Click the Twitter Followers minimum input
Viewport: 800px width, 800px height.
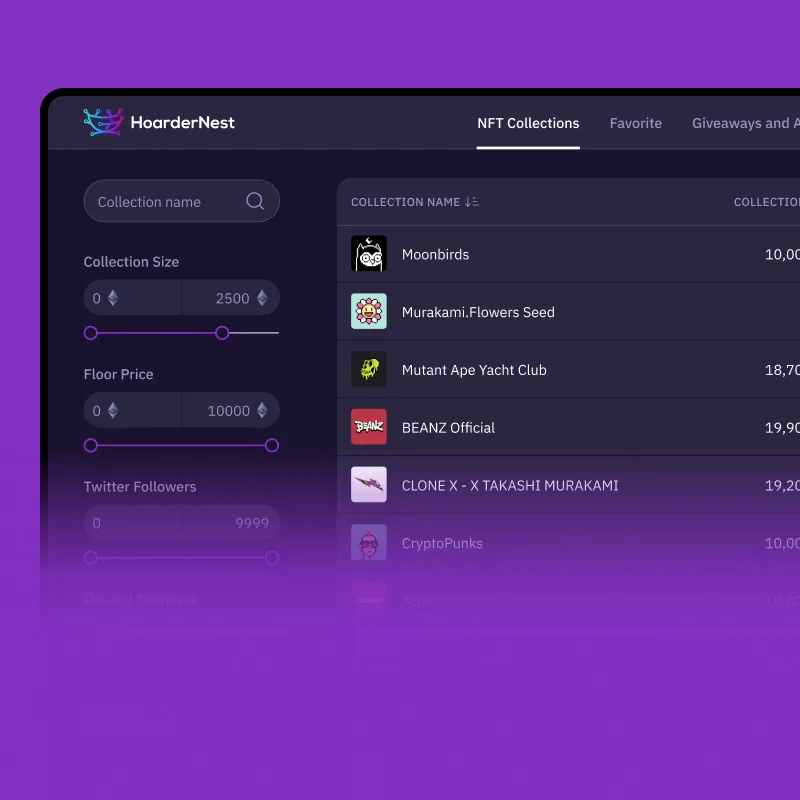click(x=133, y=522)
